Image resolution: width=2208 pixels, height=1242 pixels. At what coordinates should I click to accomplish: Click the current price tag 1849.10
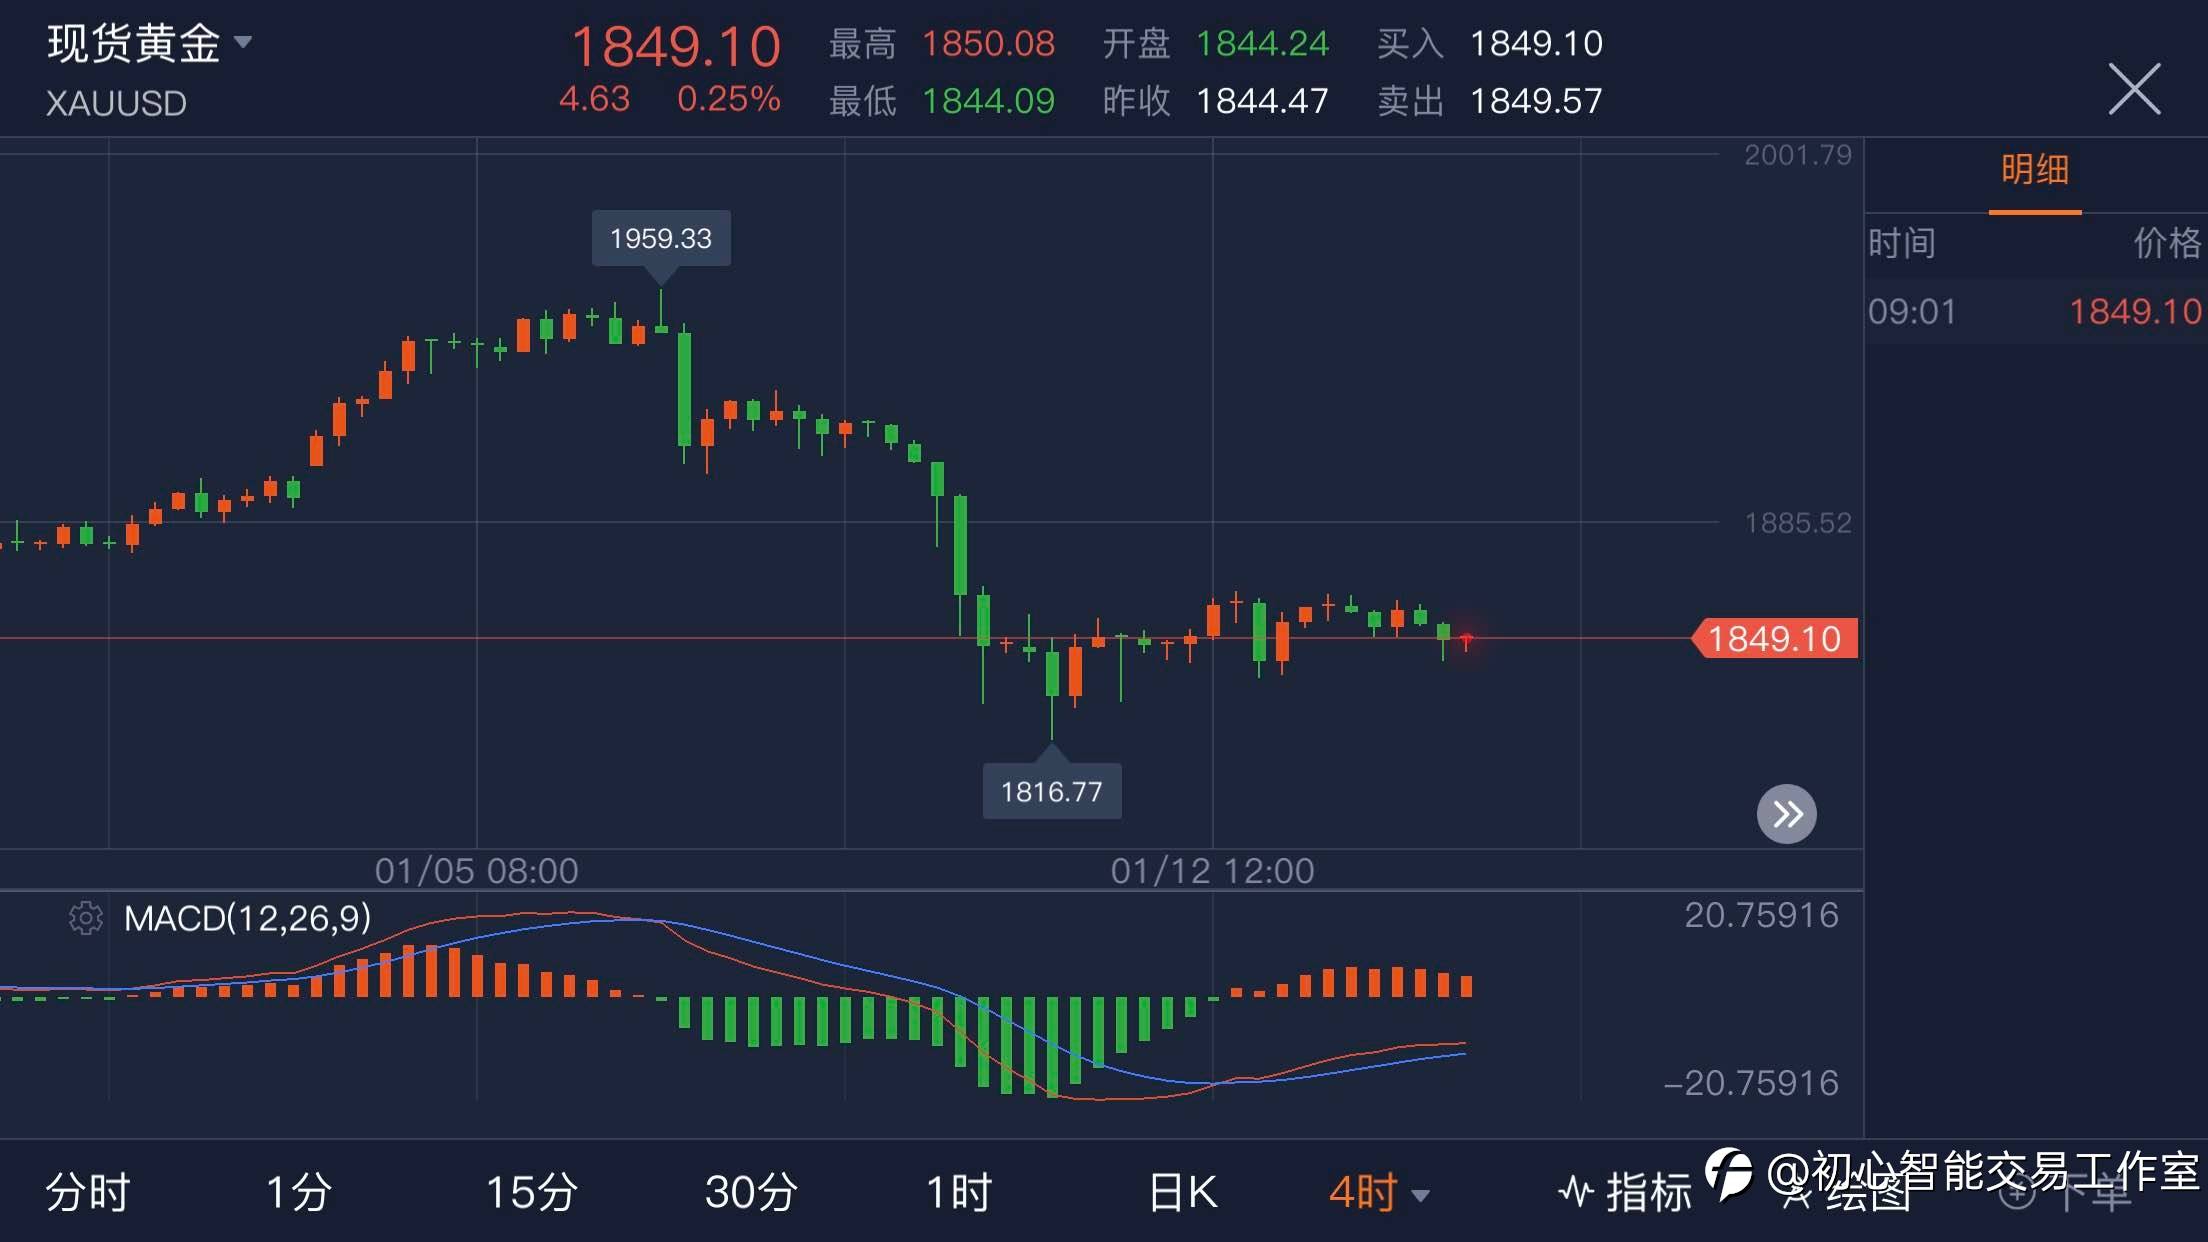tap(1774, 639)
